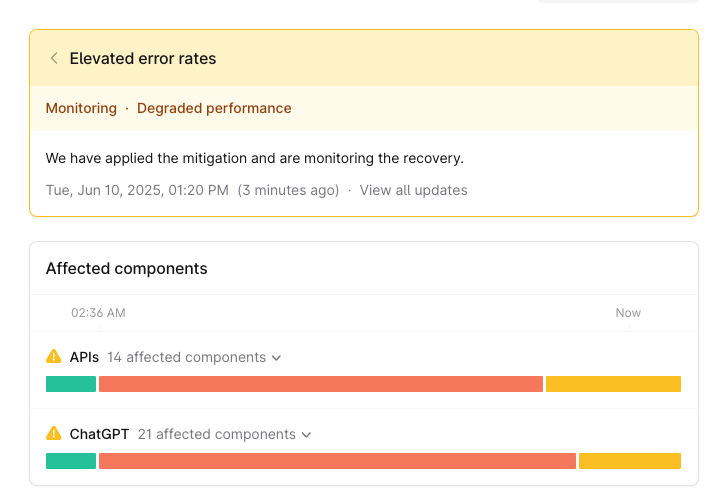Click the warning icon next to ChatGPT
This screenshot has width=722, height=502.
(x=54, y=434)
